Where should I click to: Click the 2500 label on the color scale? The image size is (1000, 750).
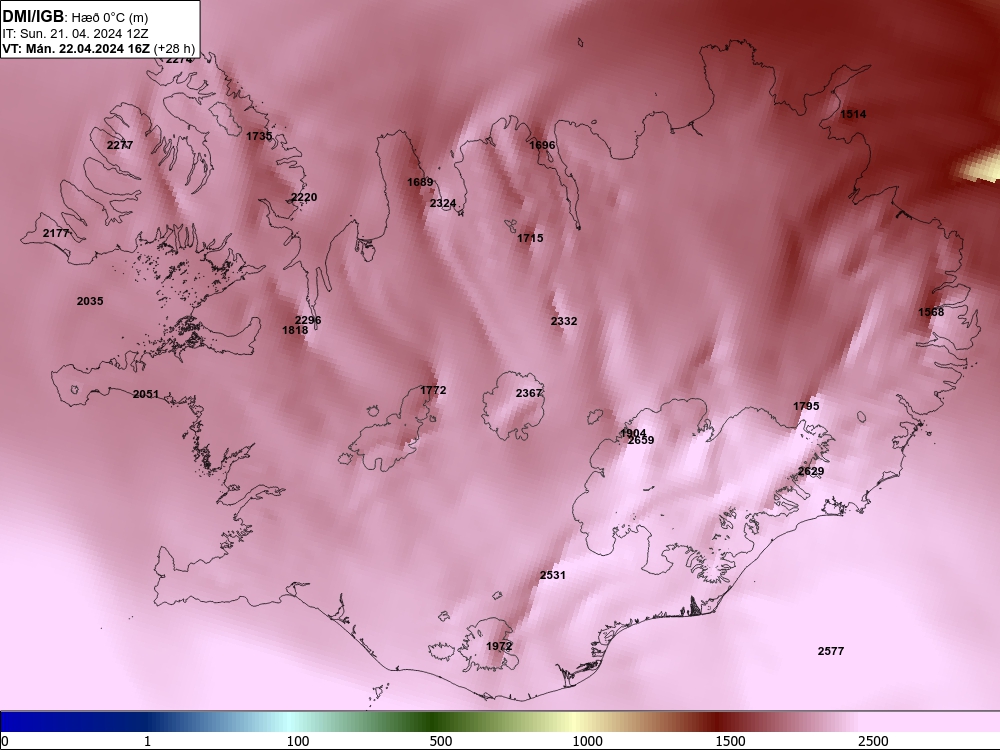(x=873, y=741)
